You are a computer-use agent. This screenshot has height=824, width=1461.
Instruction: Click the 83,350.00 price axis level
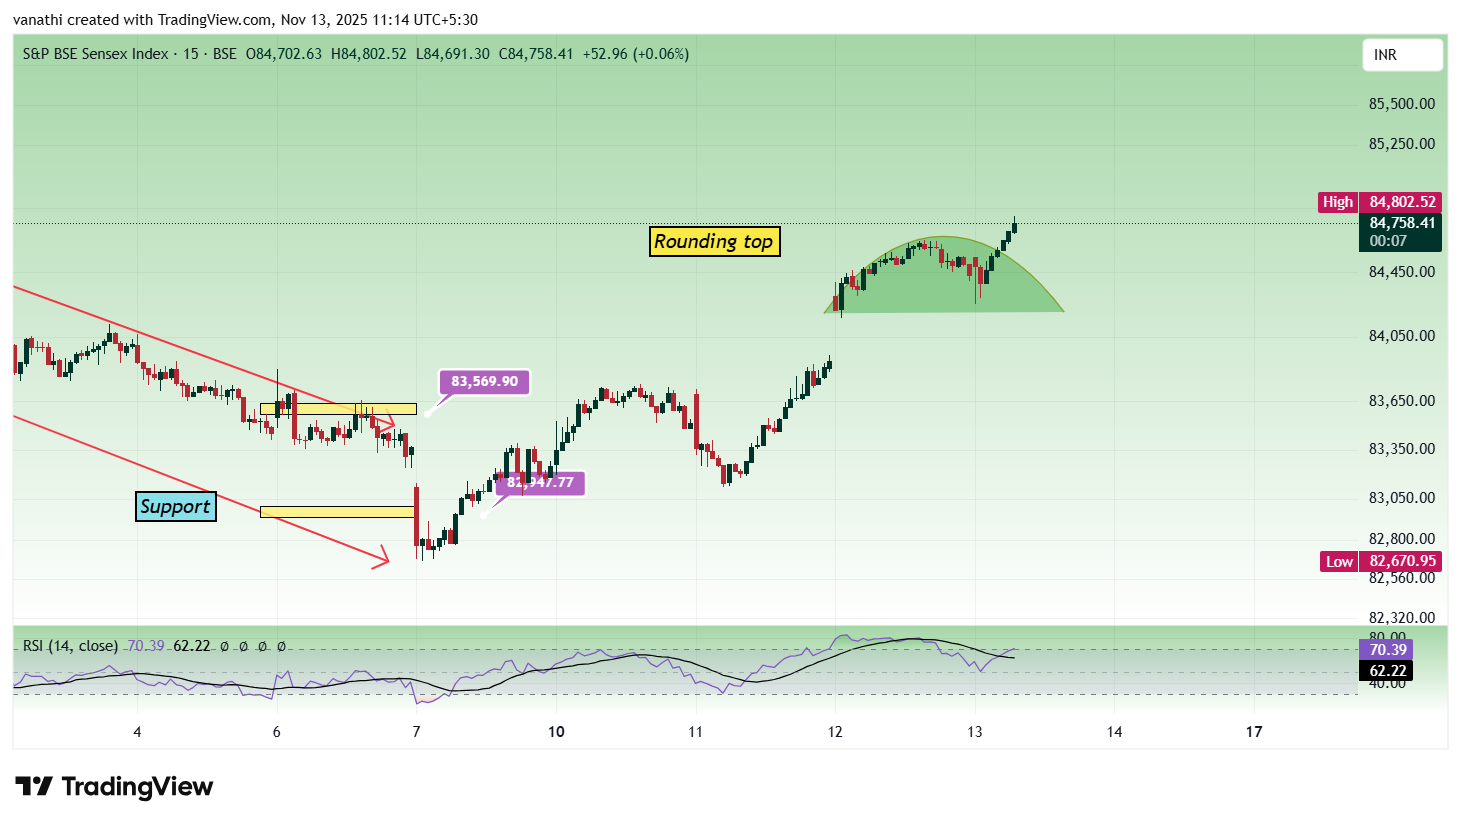pyautogui.click(x=1402, y=449)
